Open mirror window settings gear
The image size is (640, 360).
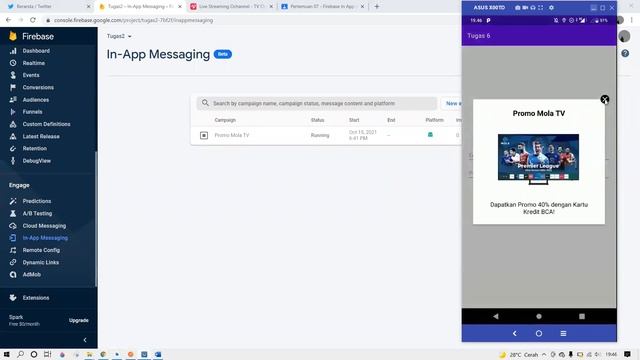tap(551, 8)
